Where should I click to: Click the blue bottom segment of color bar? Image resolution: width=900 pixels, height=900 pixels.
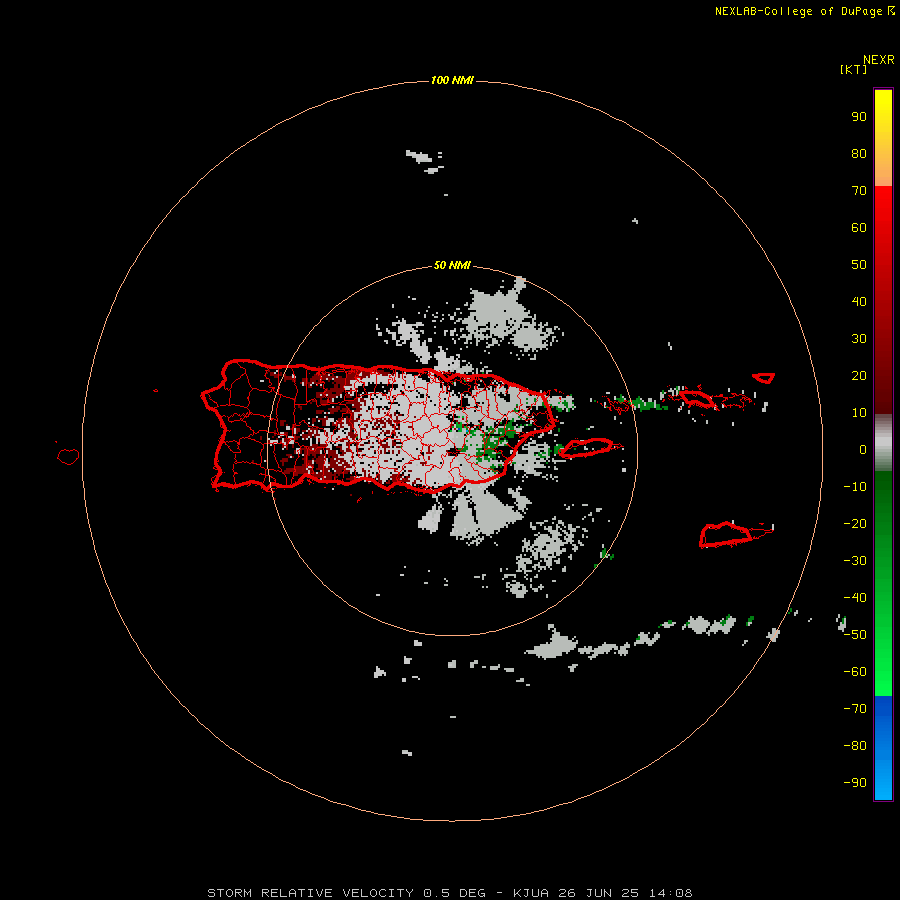point(883,748)
